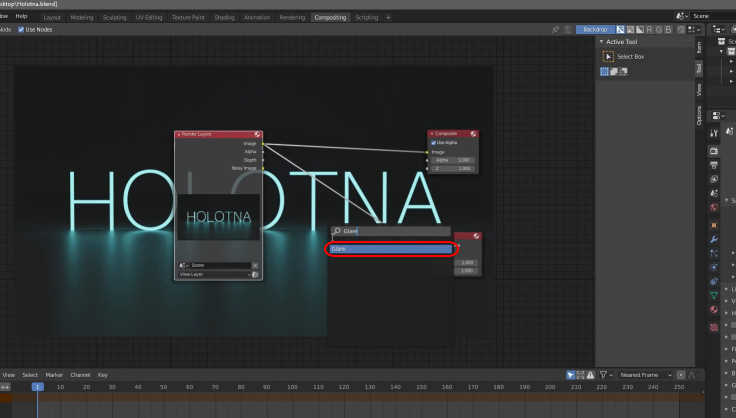Open the Item sidebar tab

pyautogui.click(x=699, y=47)
